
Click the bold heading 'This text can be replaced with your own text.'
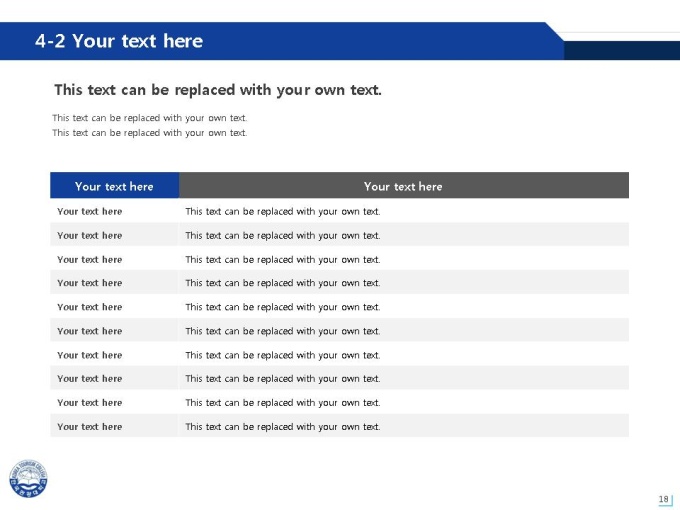point(218,90)
